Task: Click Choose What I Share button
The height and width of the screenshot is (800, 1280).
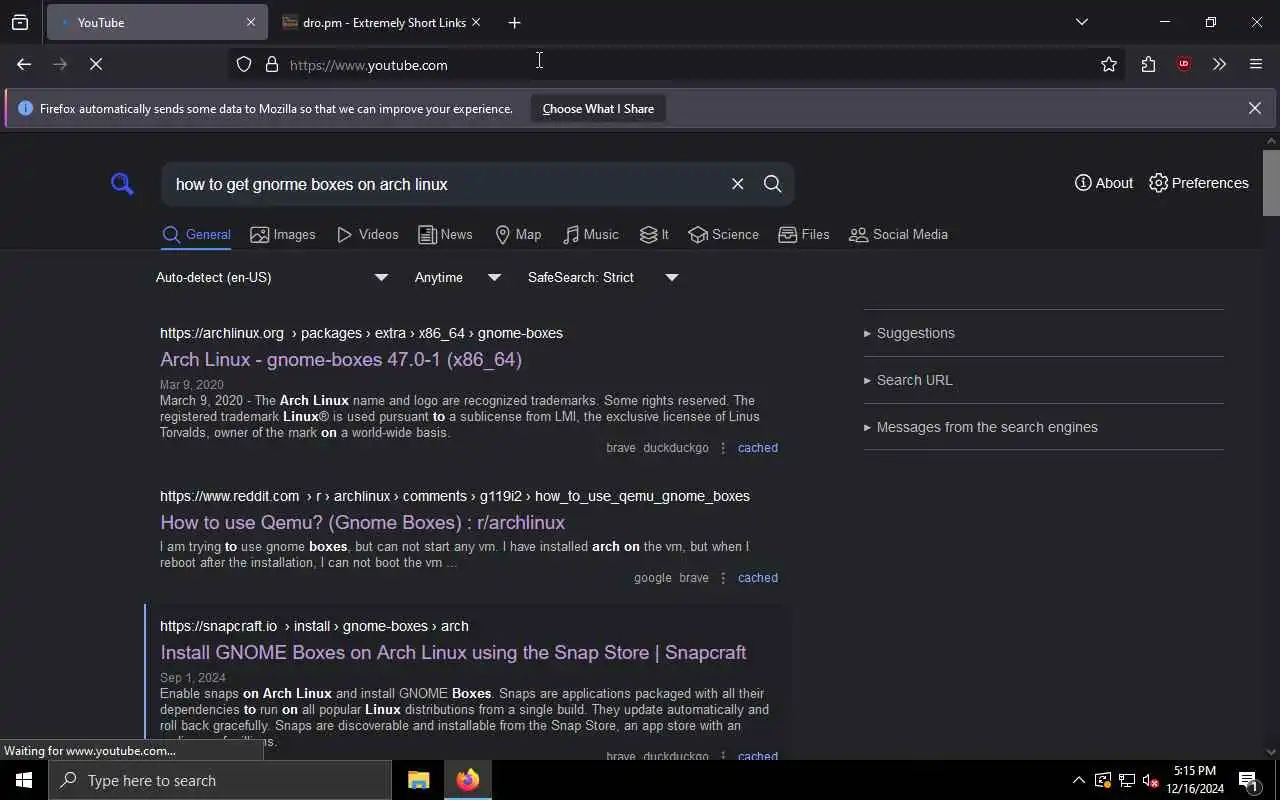Action: click(598, 108)
